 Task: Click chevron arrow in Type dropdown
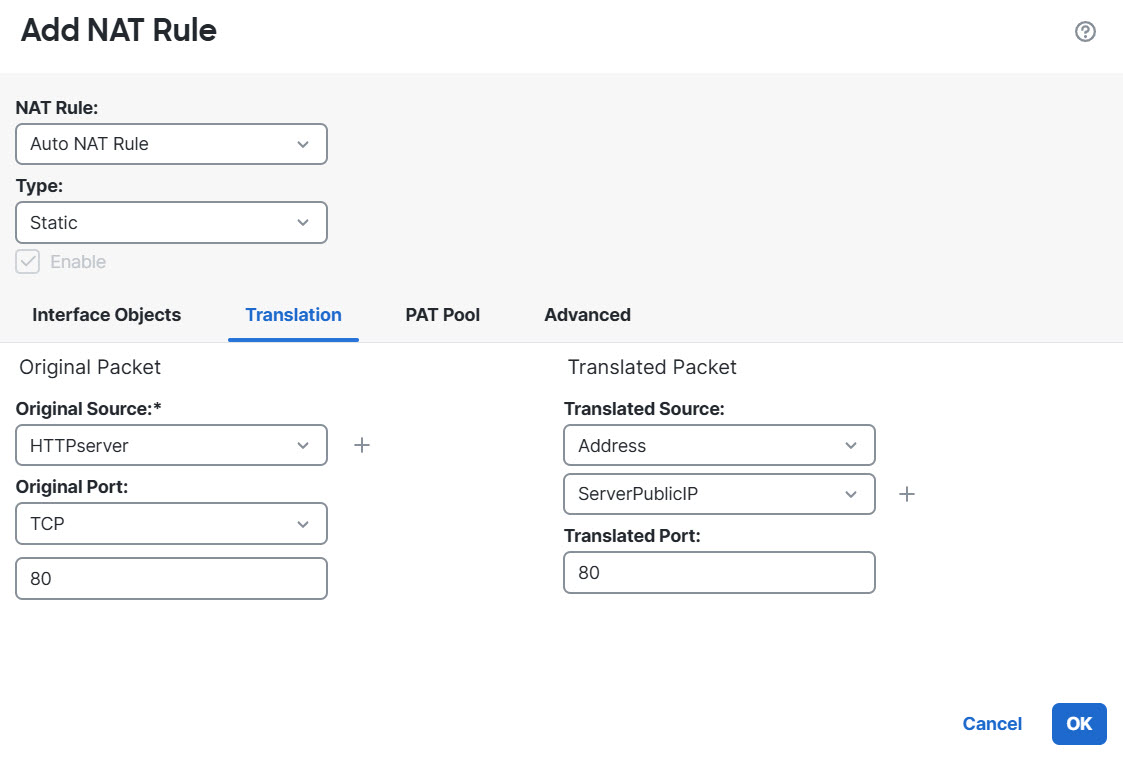303,223
